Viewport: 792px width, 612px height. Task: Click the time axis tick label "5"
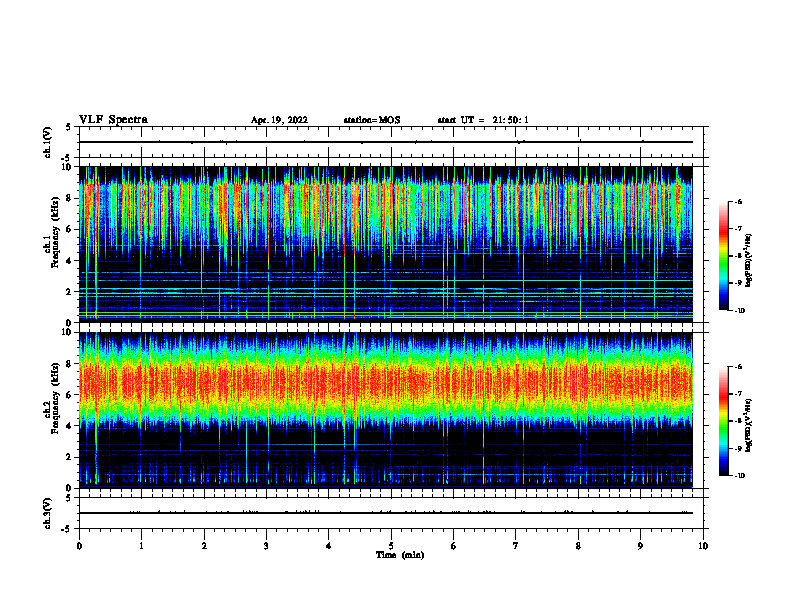pyautogui.click(x=391, y=546)
